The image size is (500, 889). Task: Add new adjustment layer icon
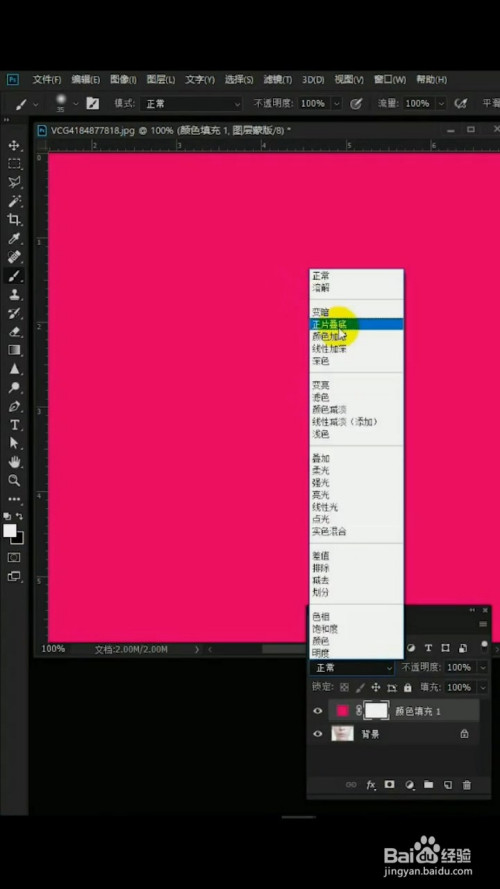409,785
